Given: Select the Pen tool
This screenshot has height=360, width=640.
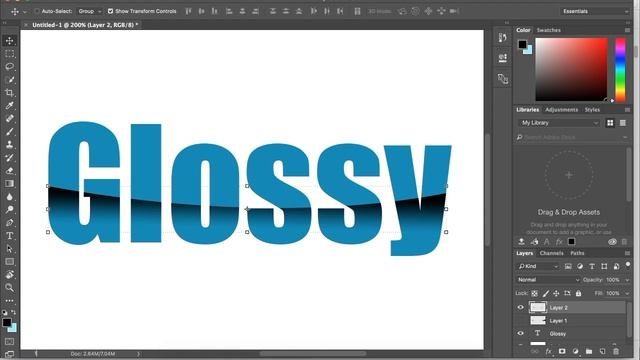Looking at the screenshot, I should click(x=9, y=223).
